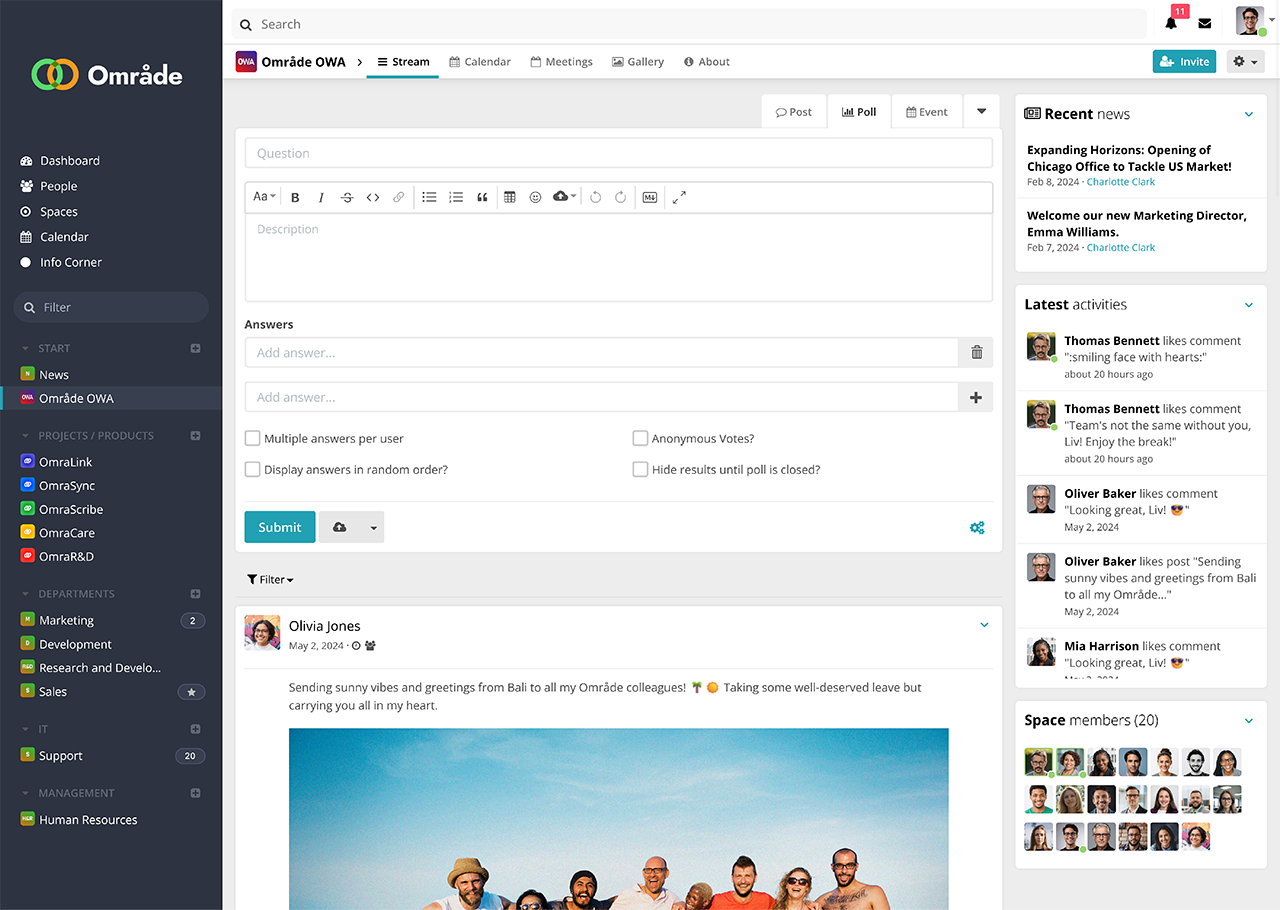Tick Hide results until poll is closed
The height and width of the screenshot is (910, 1280).
[x=641, y=469]
